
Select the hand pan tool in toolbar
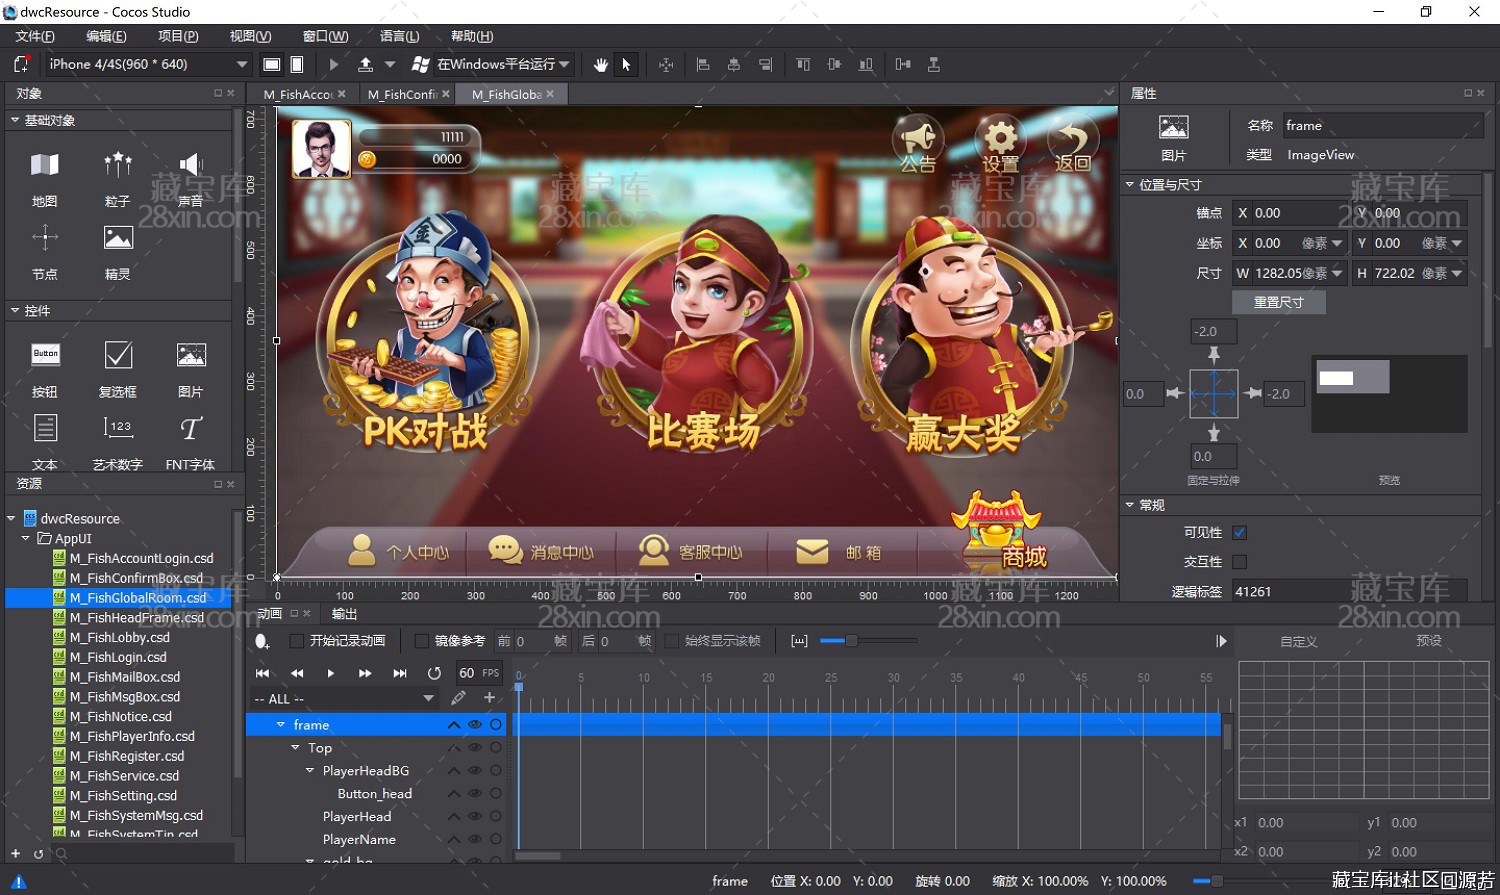pos(600,64)
